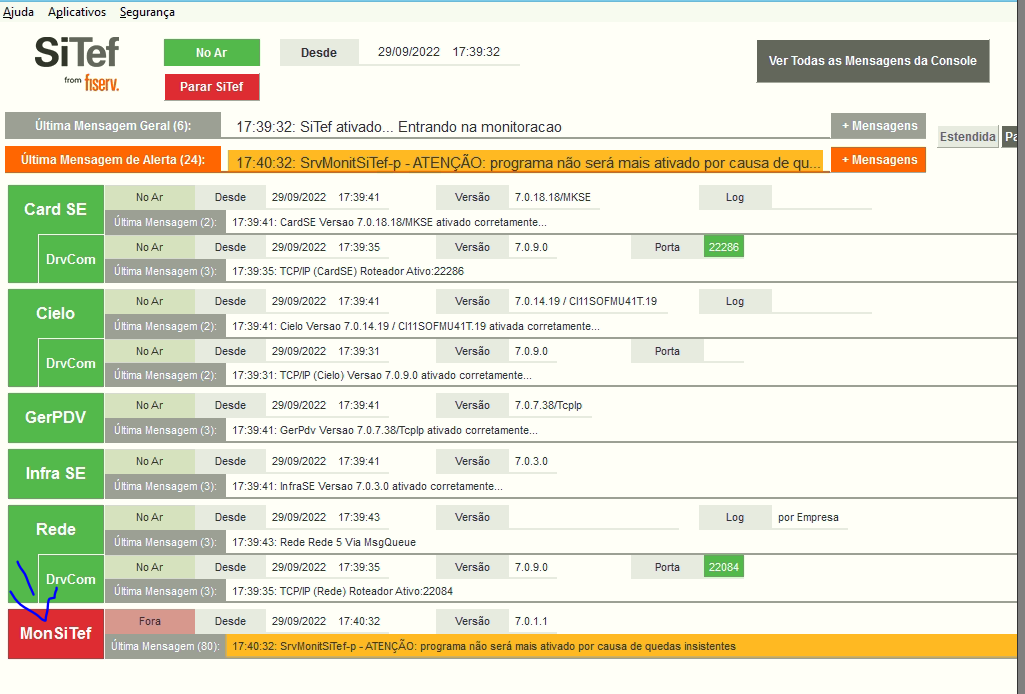Screen dimensions: 1025x694
Task: Select the DrvCom block under Card SE
Action: click(x=71, y=259)
